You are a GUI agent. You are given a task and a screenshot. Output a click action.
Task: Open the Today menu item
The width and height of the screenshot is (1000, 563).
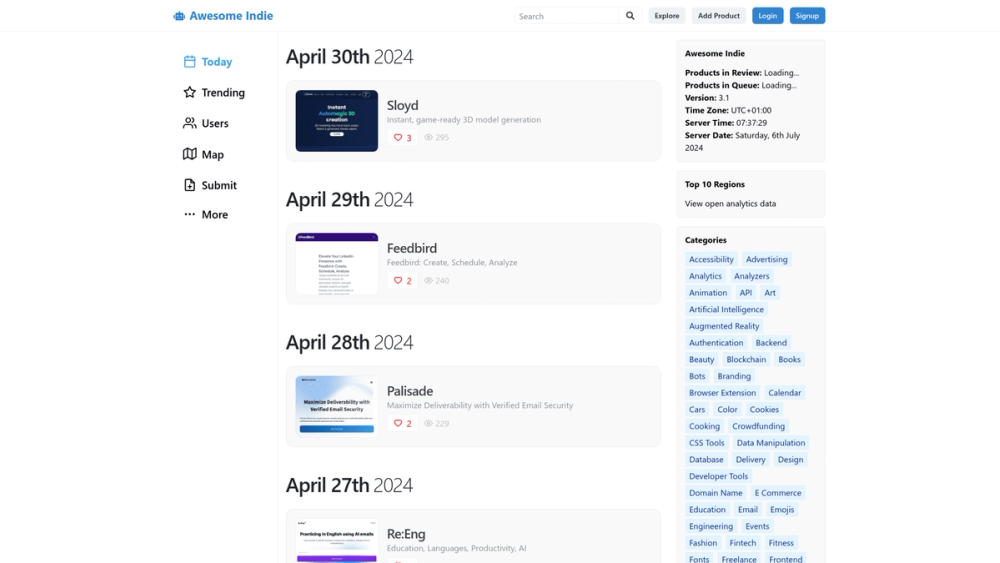[208, 62]
